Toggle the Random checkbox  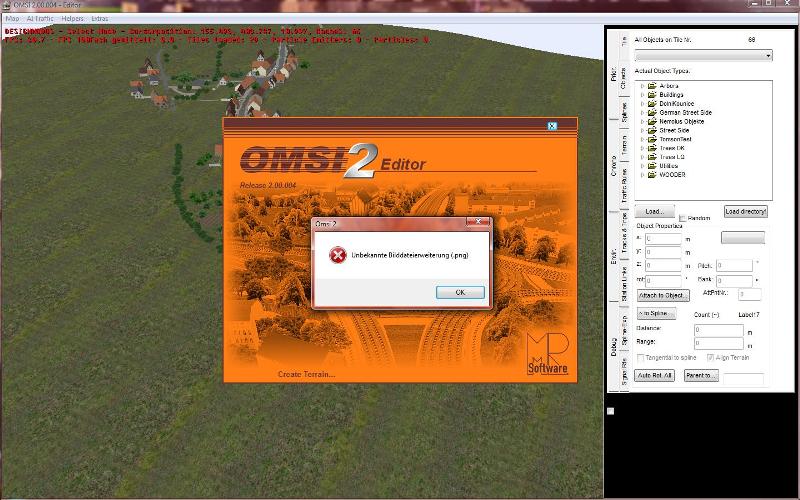(x=683, y=218)
